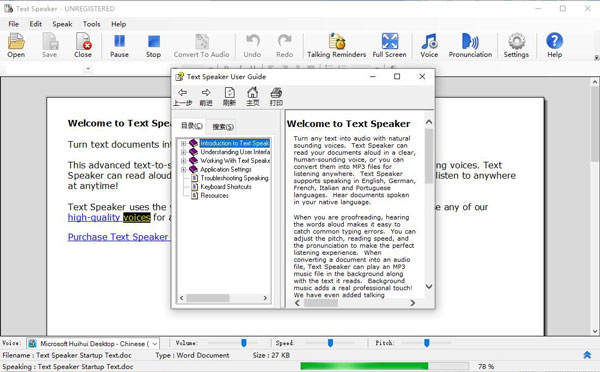The image size is (600, 372).
Task: Click the Volume slider handle
Action: pyautogui.click(x=244, y=343)
